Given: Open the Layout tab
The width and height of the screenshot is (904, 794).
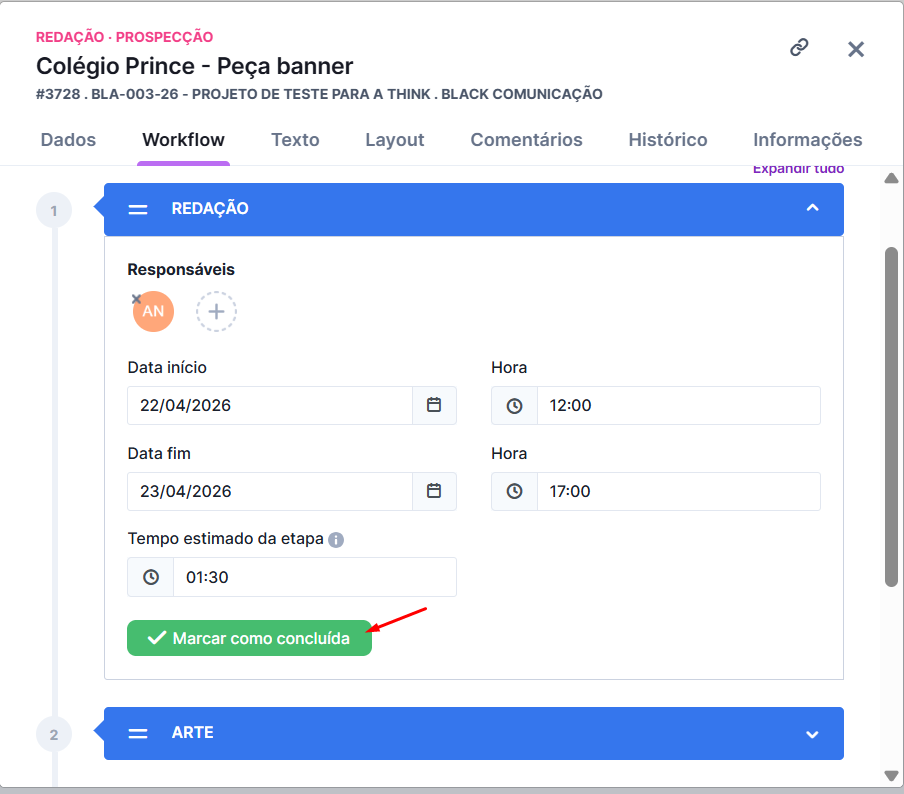Looking at the screenshot, I should (395, 140).
